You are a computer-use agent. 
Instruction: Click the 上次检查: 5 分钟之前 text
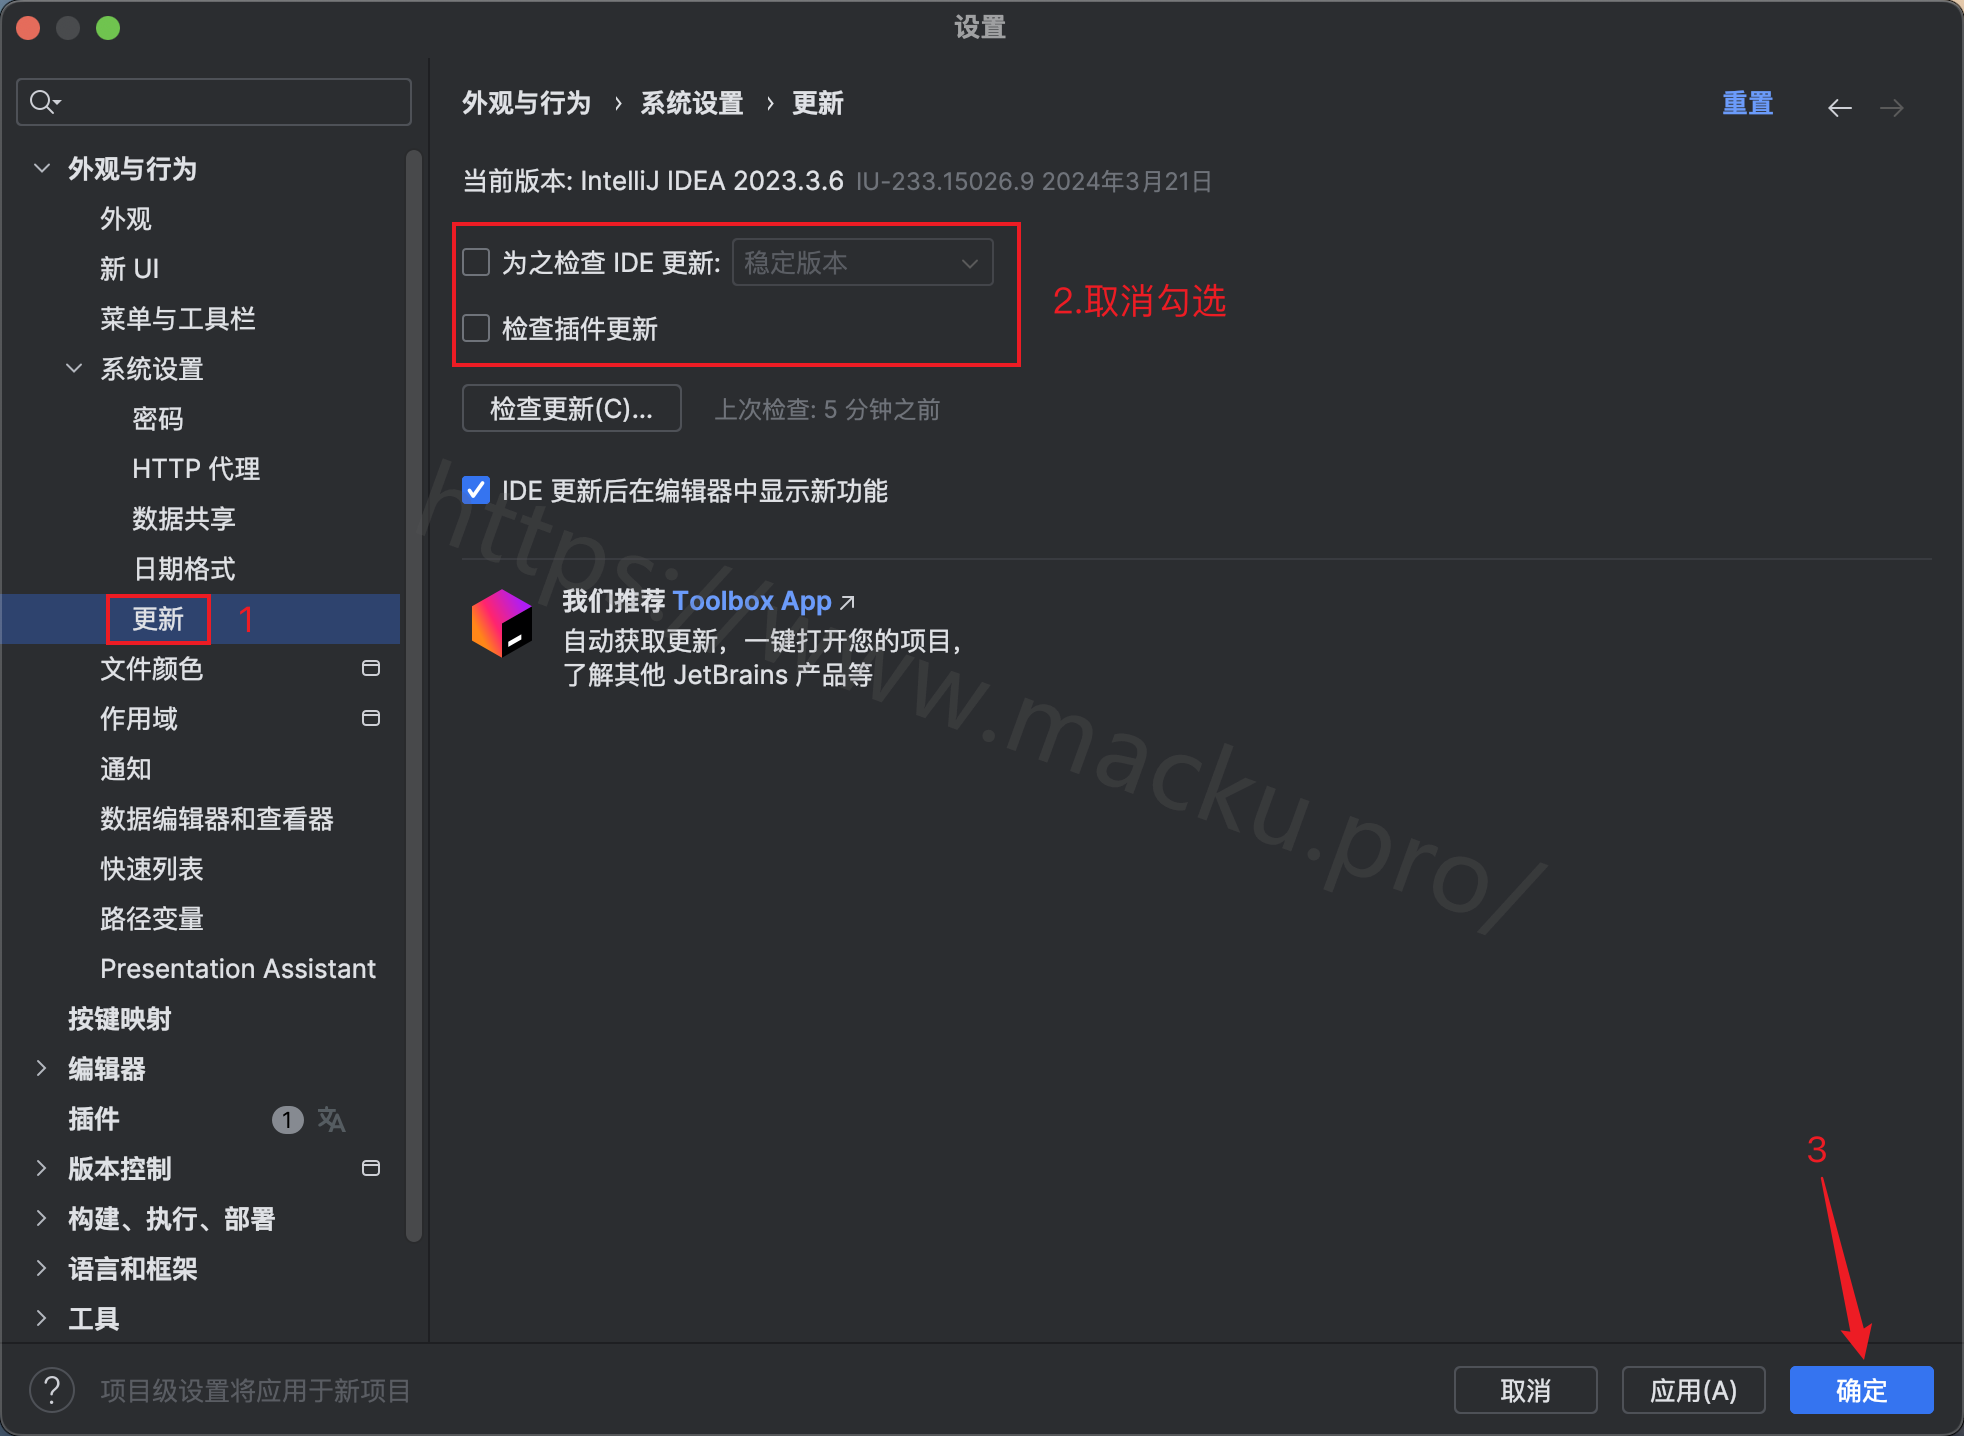click(827, 409)
